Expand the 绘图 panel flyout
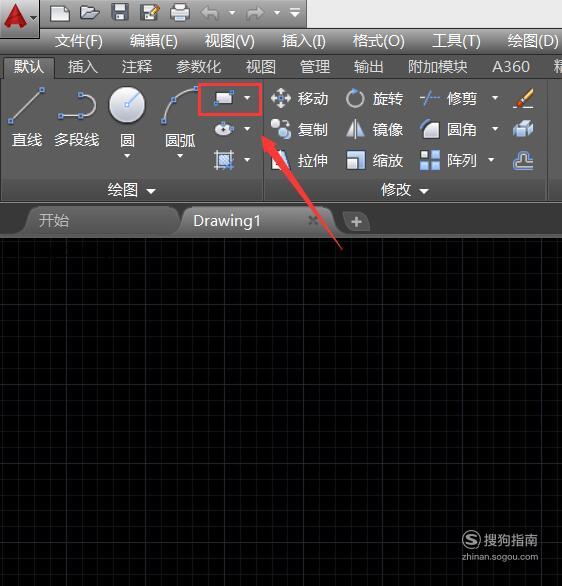The height and width of the screenshot is (586, 562). (131, 190)
